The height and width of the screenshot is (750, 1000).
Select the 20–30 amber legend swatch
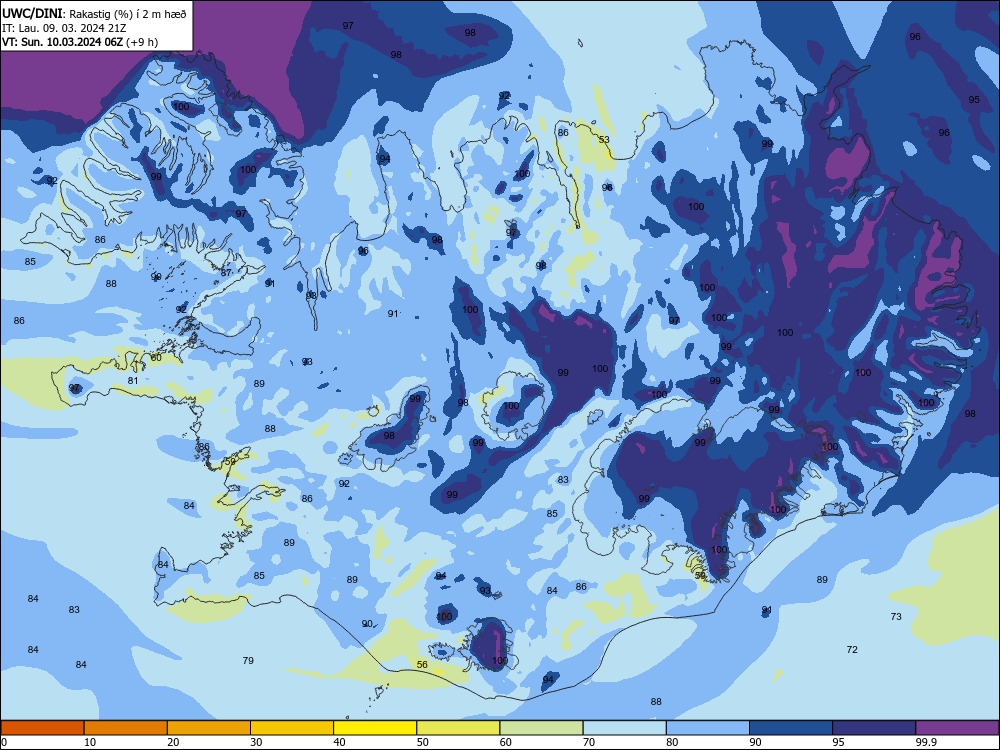pos(209,728)
